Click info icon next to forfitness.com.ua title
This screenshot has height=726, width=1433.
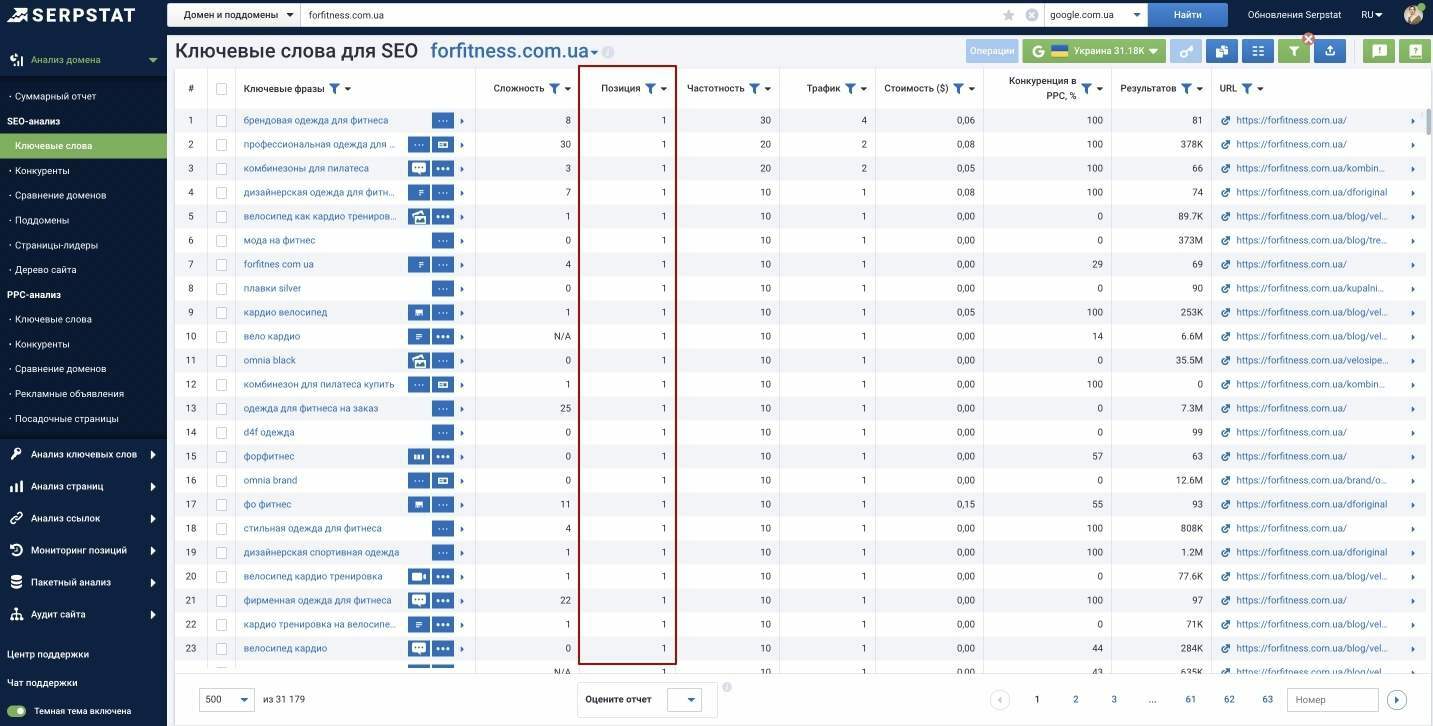[x=608, y=52]
